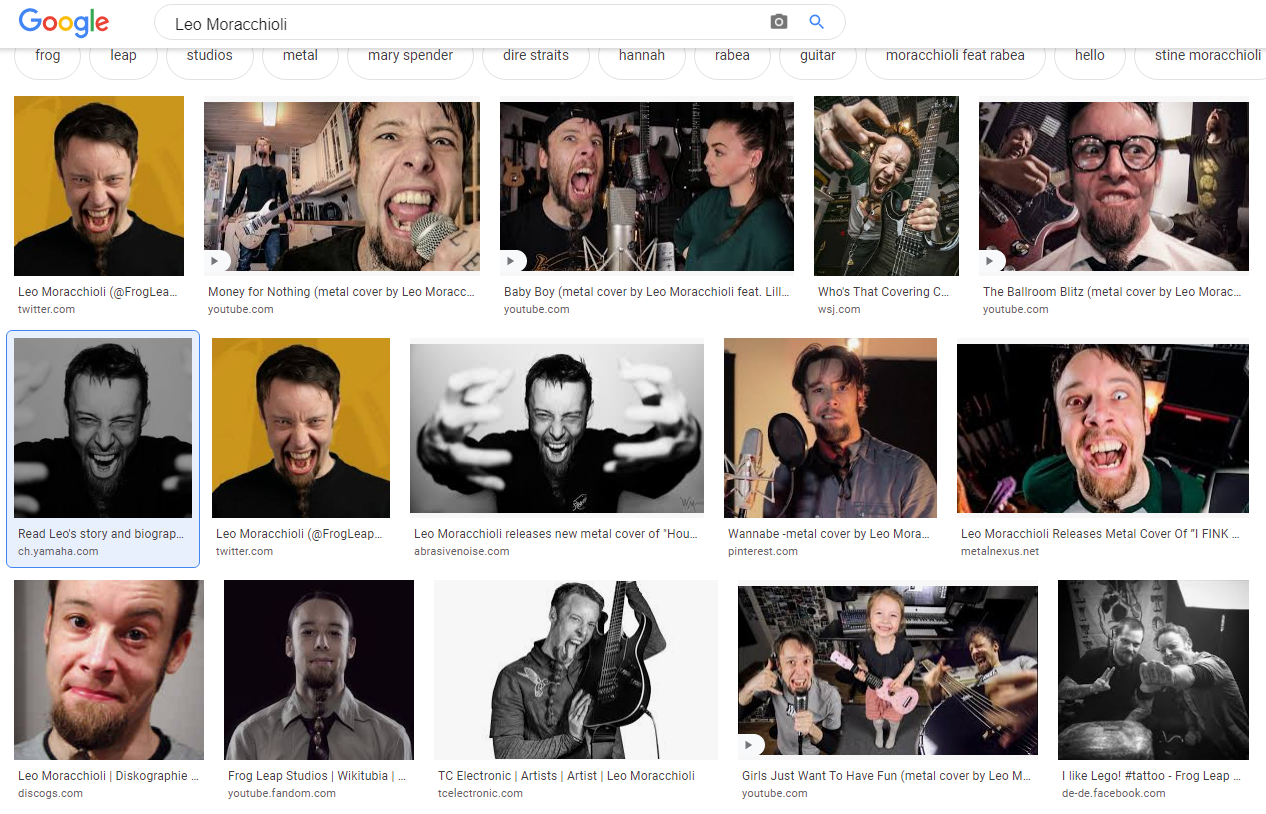Click the pinterest.com source text

[x=763, y=552]
